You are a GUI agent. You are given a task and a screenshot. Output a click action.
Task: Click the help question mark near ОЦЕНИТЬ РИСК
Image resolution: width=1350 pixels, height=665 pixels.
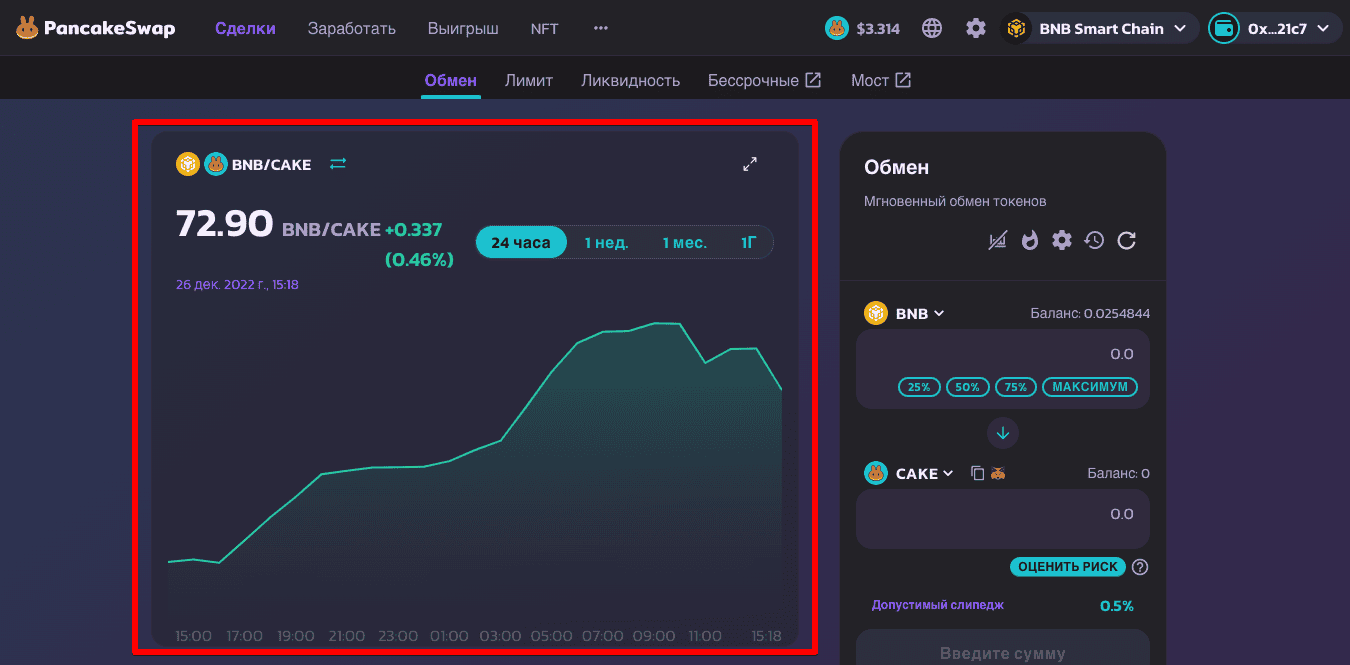coord(1140,567)
